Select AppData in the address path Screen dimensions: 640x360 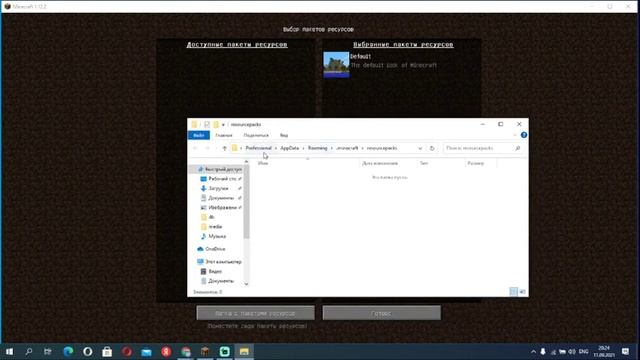289,148
